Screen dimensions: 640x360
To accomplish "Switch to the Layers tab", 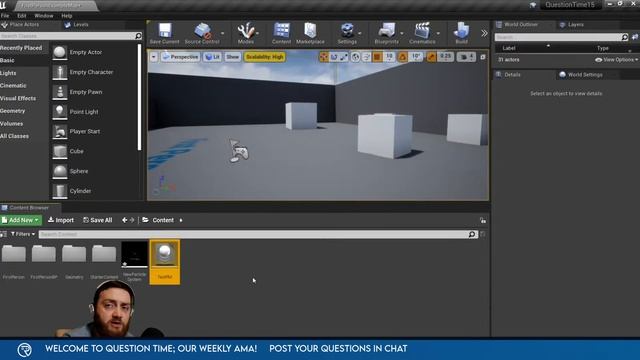I will 572,25.
